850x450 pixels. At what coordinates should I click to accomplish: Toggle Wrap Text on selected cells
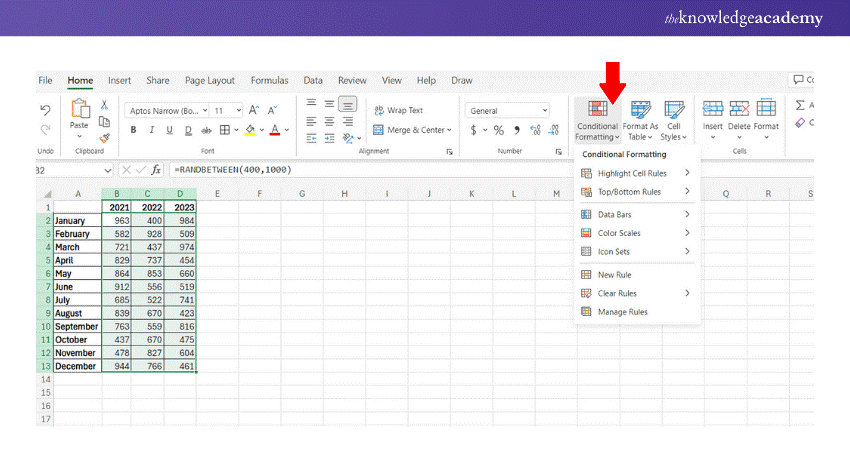tap(399, 110)
